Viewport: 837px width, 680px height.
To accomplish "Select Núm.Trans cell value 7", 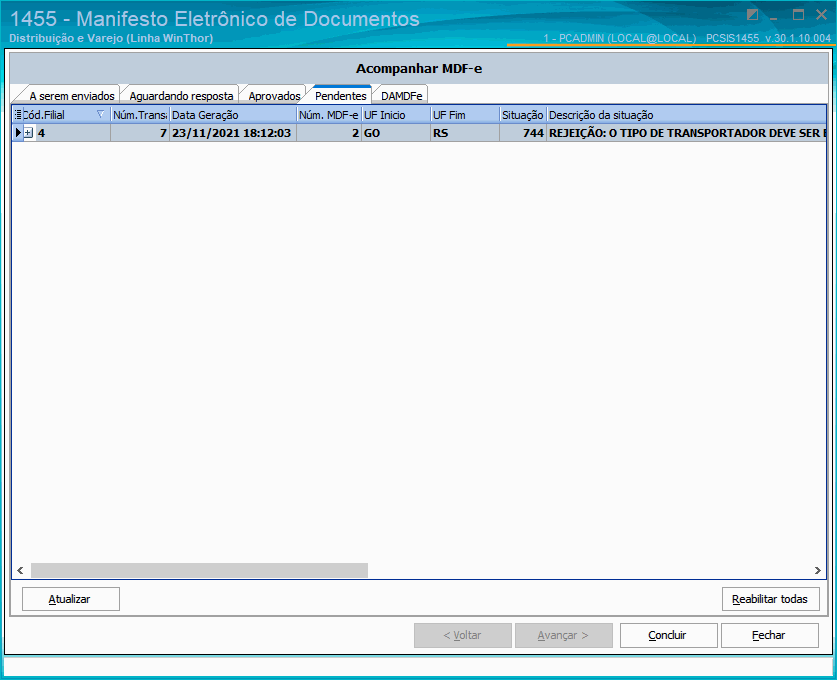I will (x=140, y=133).
